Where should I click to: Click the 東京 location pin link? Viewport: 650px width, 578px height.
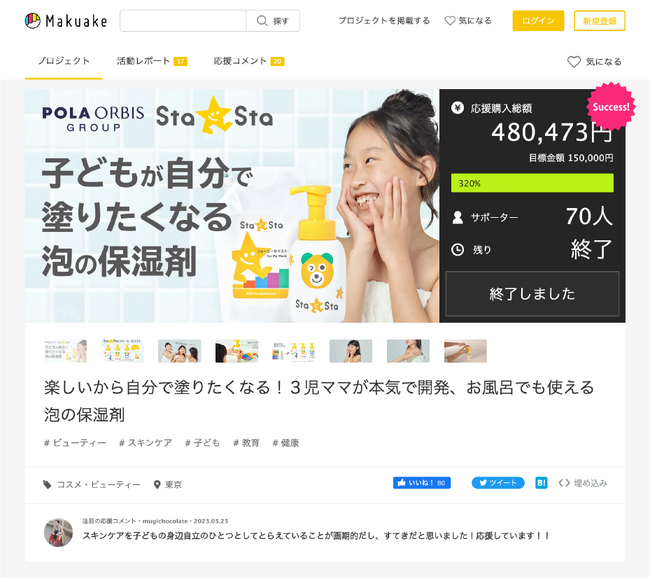pos(168,484)
